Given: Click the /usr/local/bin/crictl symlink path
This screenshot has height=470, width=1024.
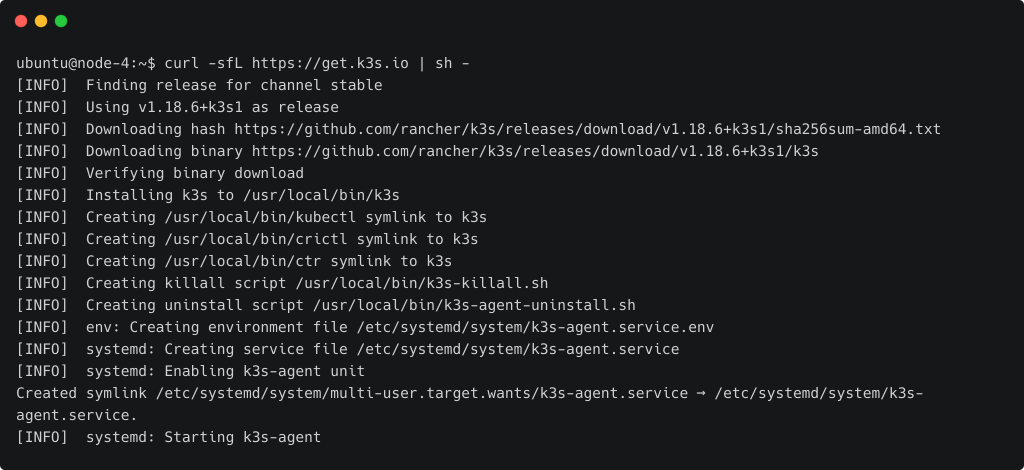Looking at the screenshot, I should 256,240.
